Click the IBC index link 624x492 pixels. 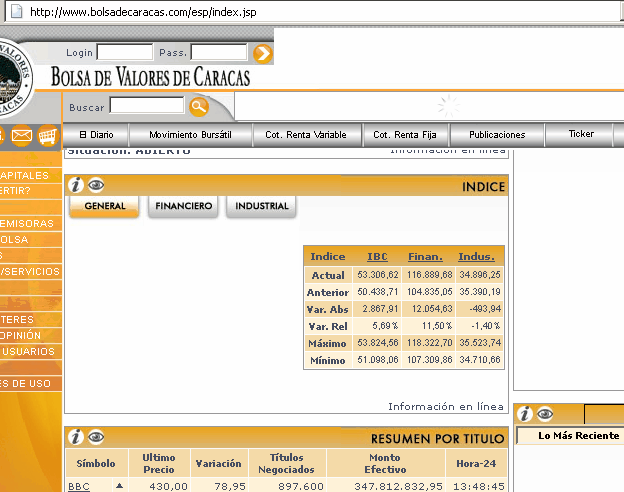coord(377,257)
